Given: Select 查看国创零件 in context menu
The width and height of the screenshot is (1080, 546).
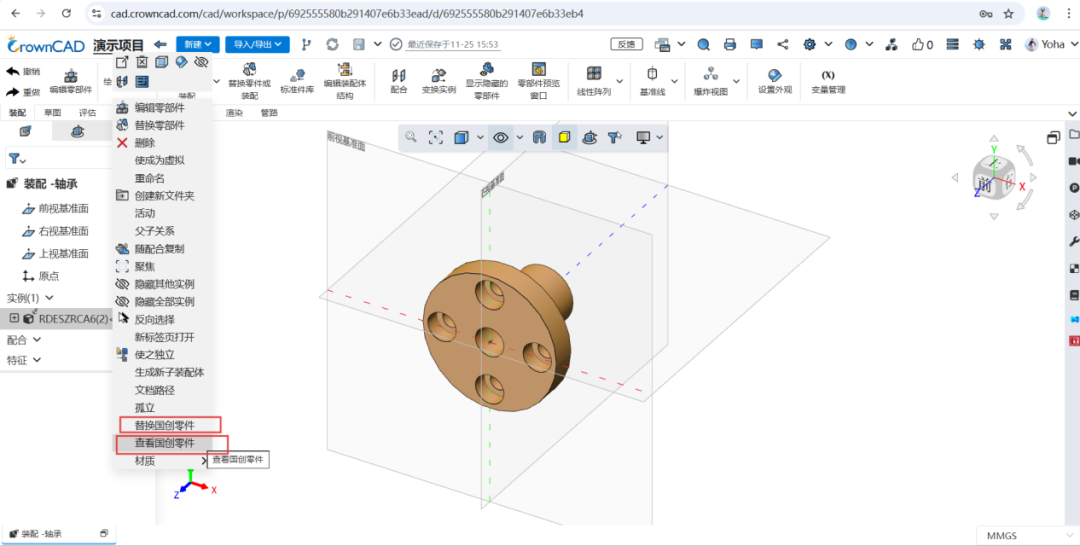Looking at the screenshot, I should [x=164, y=443].
